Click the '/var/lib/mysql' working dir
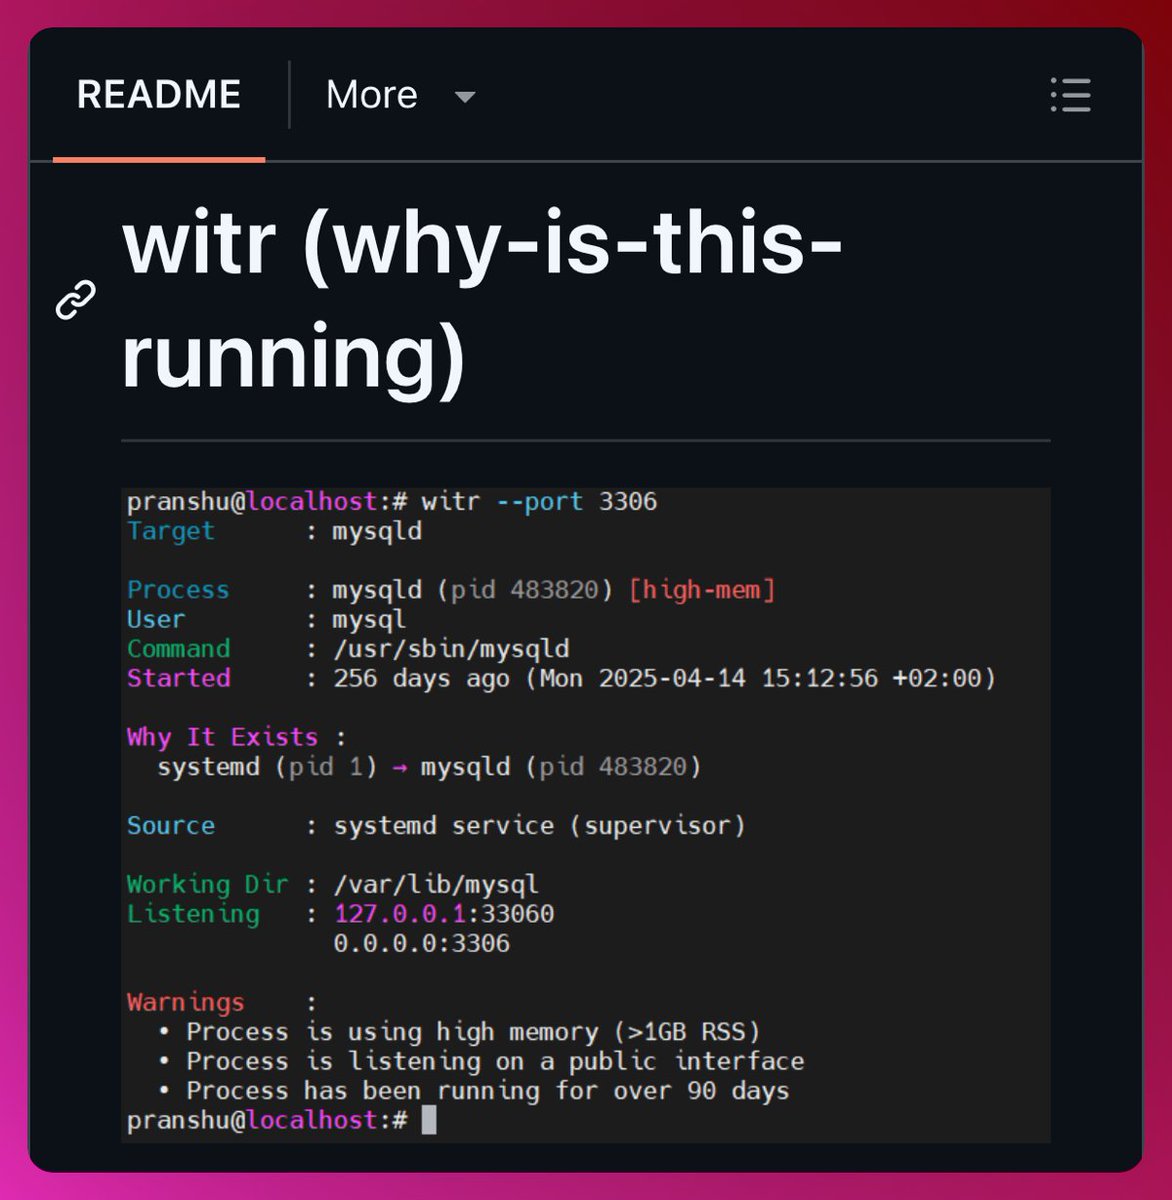1172x1200 pixels. click(436, 885)
